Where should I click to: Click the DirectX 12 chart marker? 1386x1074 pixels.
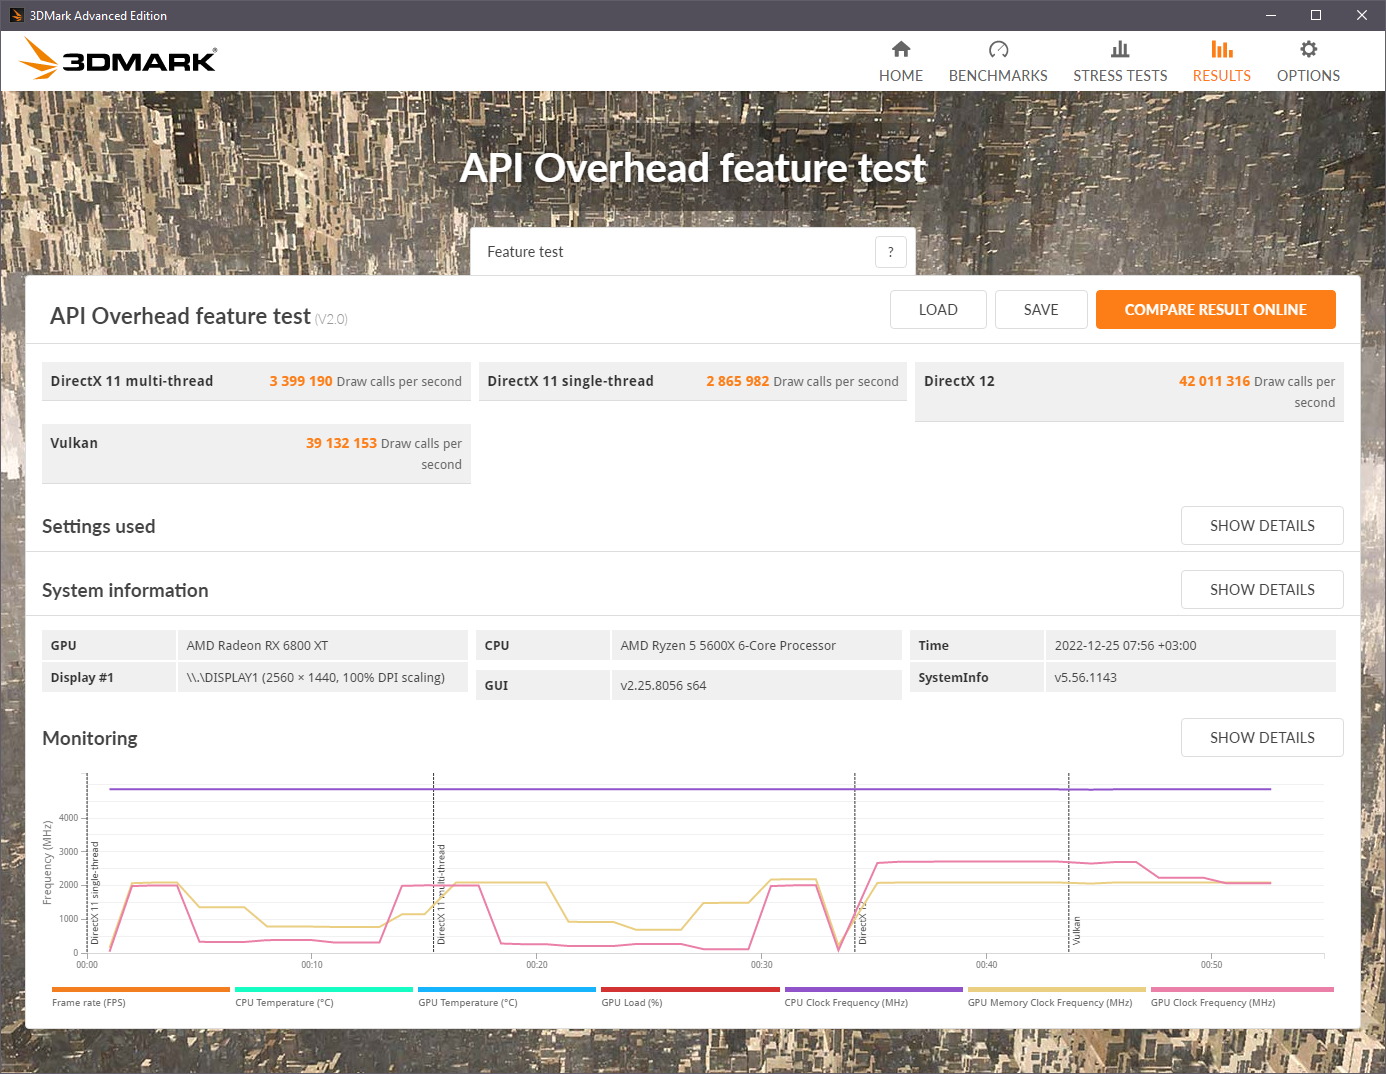(863, 922)
